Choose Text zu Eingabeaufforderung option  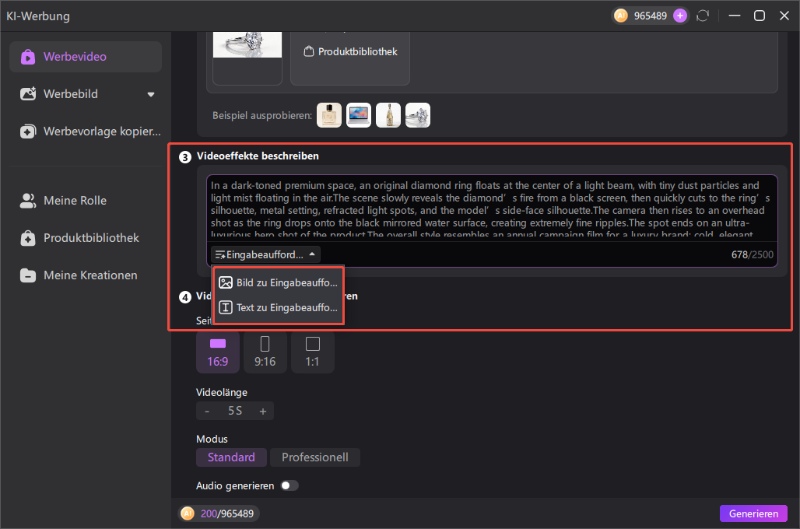[279, 308]
